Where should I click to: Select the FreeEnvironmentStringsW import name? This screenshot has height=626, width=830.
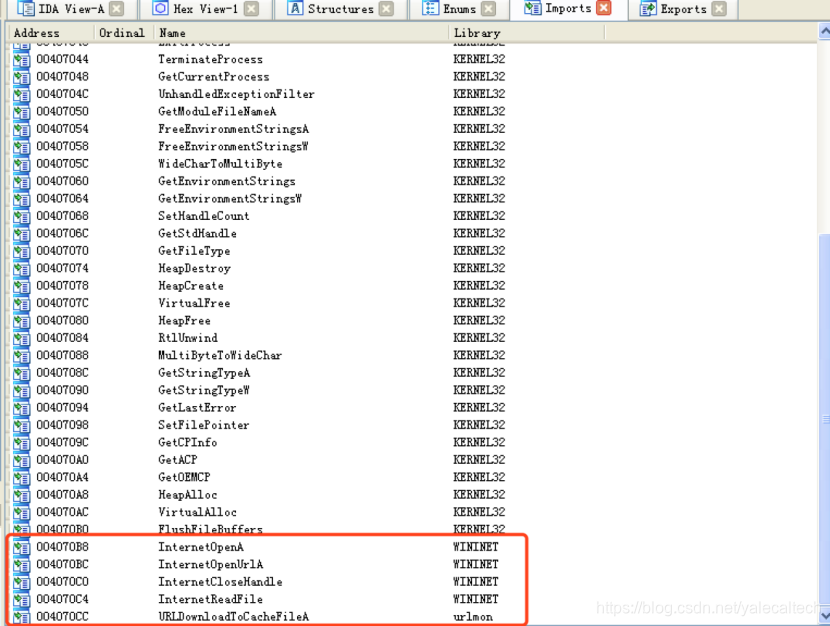[233, 146]
